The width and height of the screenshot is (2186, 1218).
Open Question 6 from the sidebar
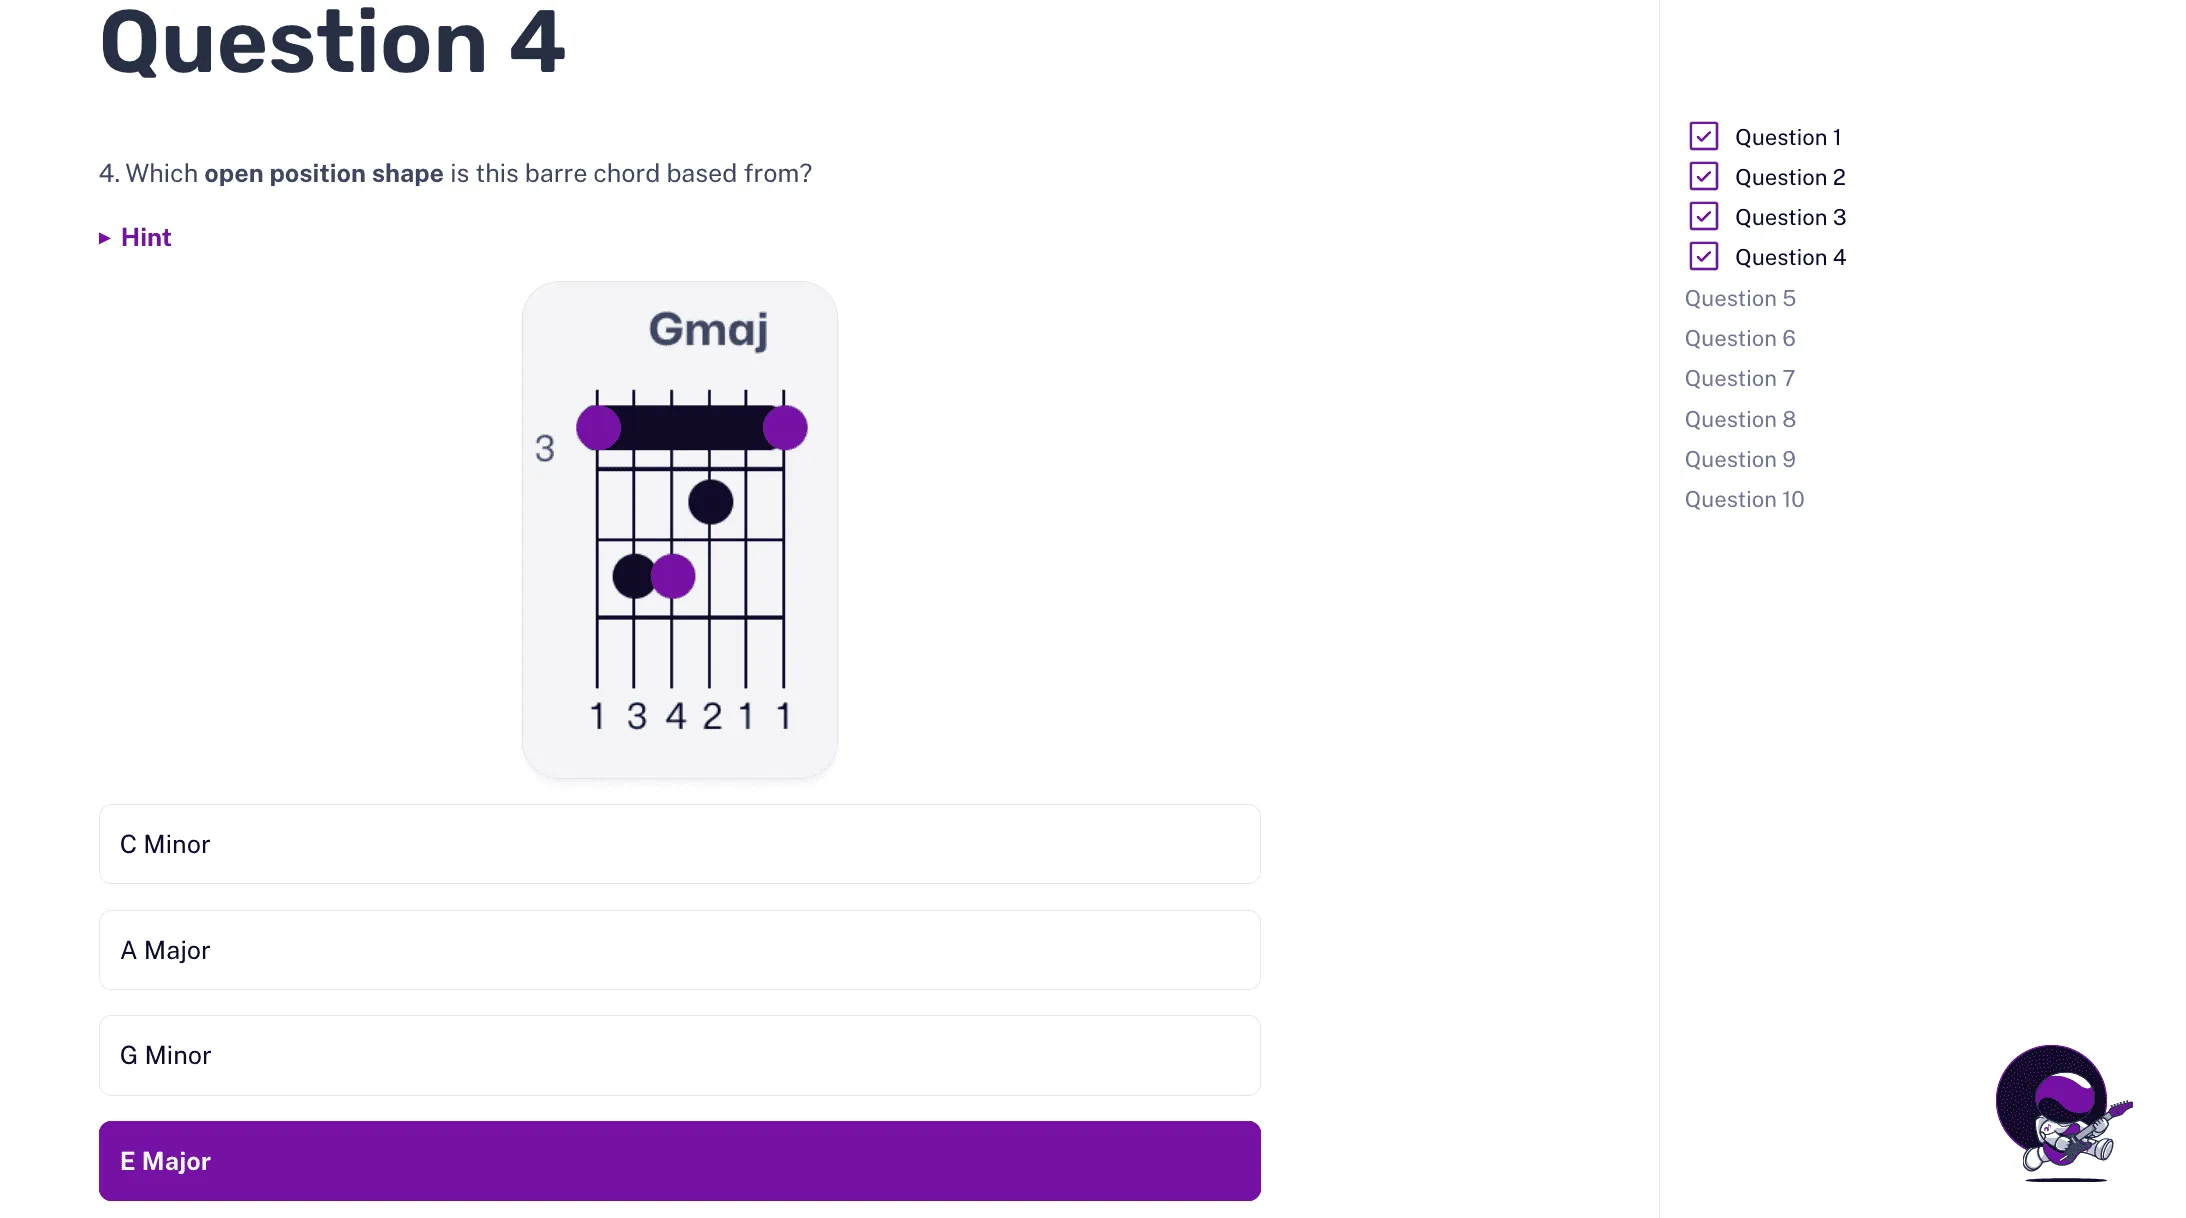(x=1740, y=338)
